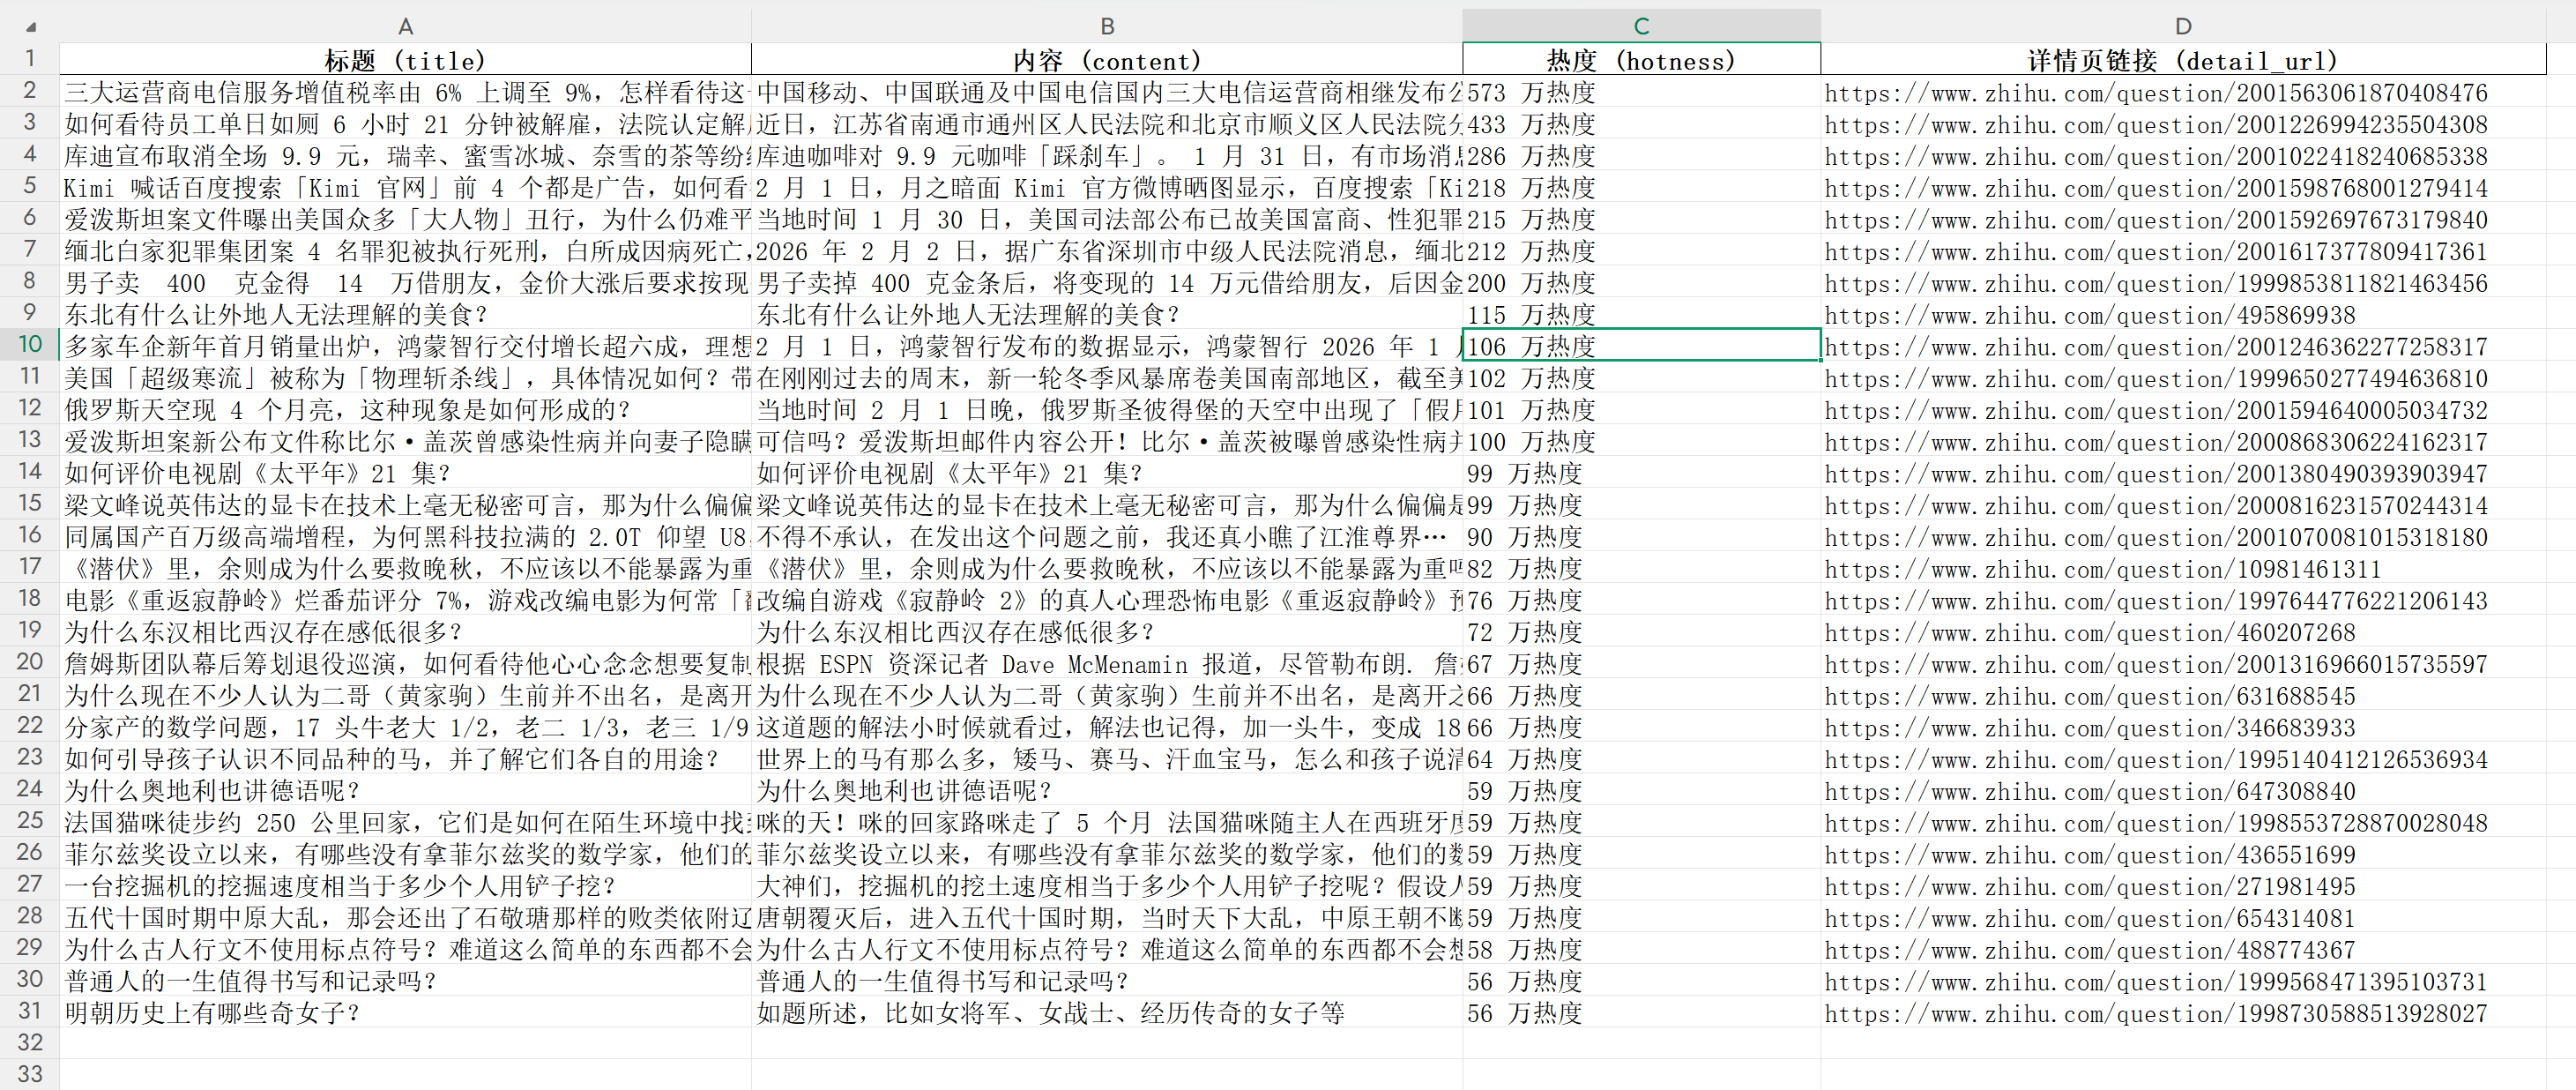This screenshot has width=2576, height=1090.
Task: Select column A header
Action: pyautogui.click(x=405, y=26)
